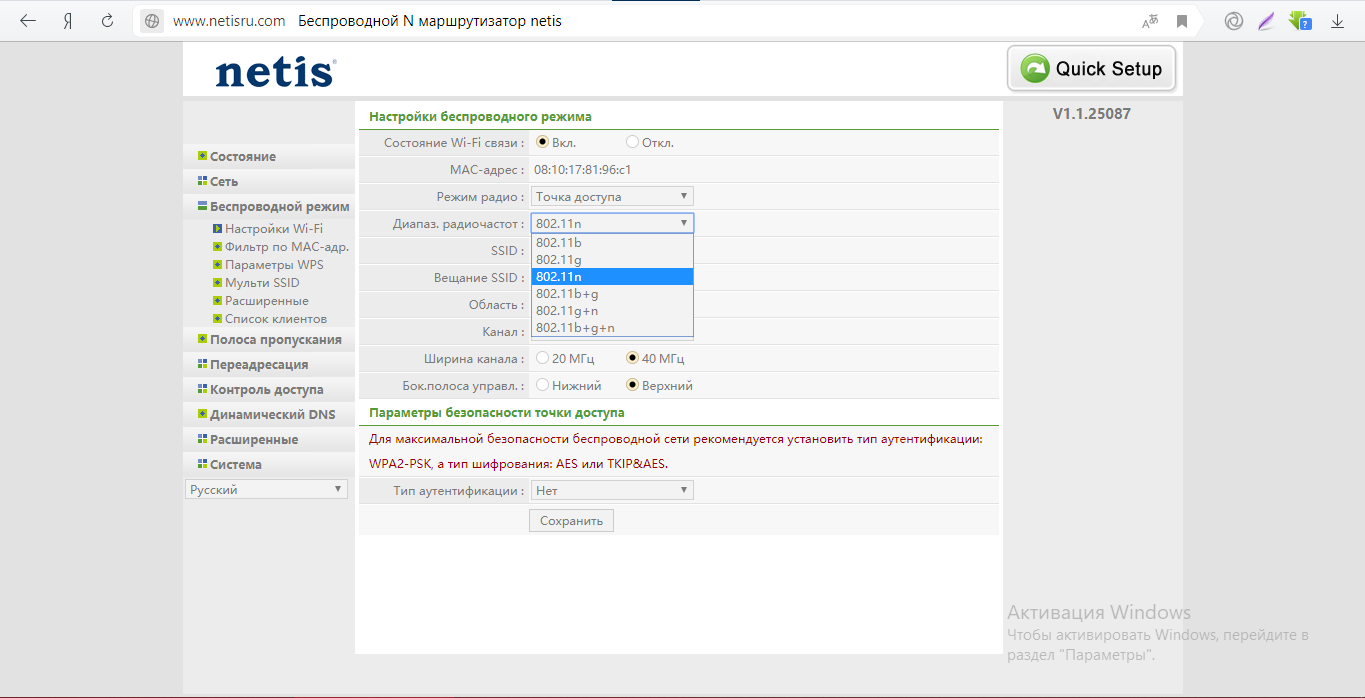Viewport: 1365px width, 698px height.
Task: Disable Wi-Fi with Откл. radio button
Action: 632,142
